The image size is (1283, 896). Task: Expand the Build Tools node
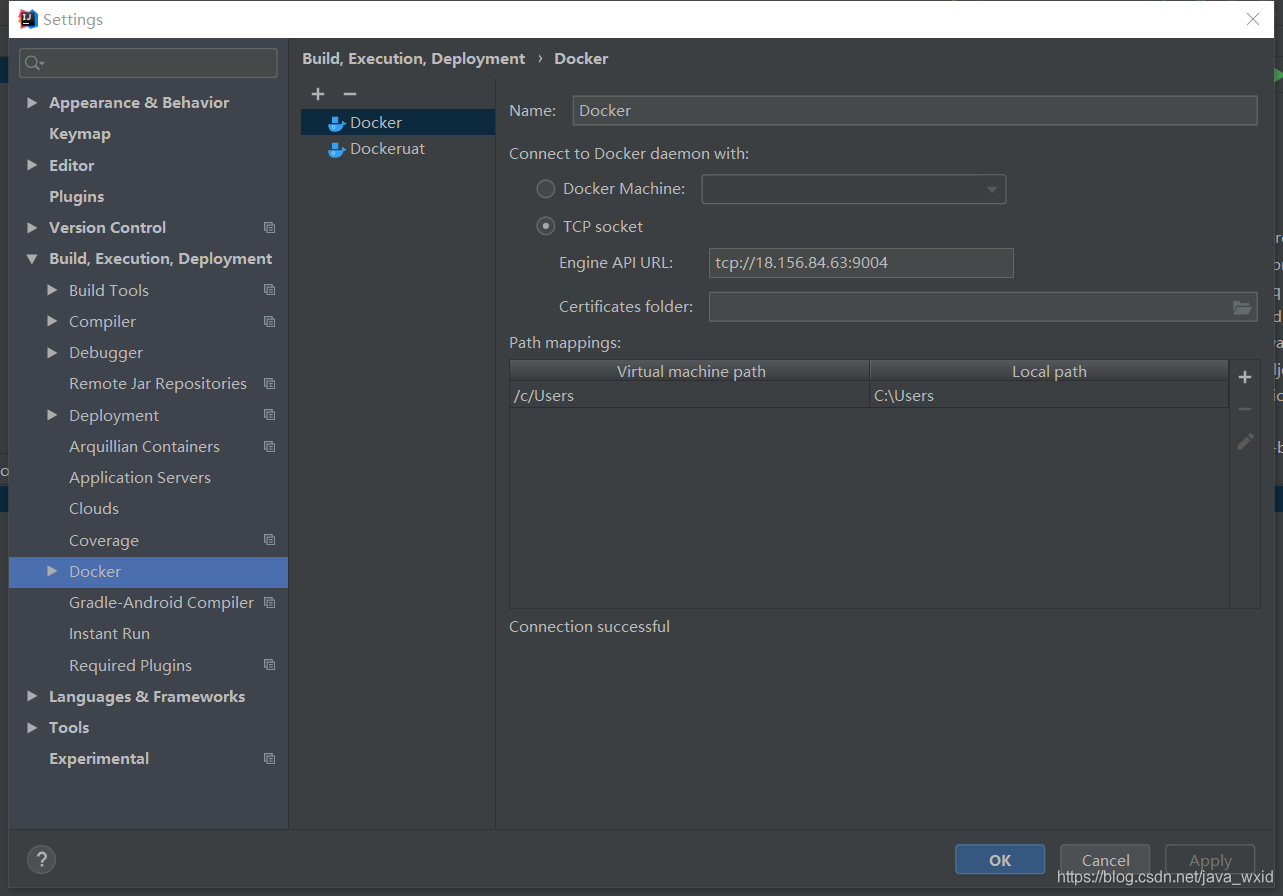[52, 290]
